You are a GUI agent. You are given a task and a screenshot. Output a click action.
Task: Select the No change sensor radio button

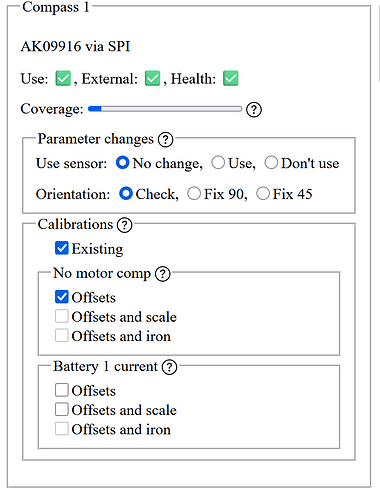pyautogui.click(x=122, y=163)
